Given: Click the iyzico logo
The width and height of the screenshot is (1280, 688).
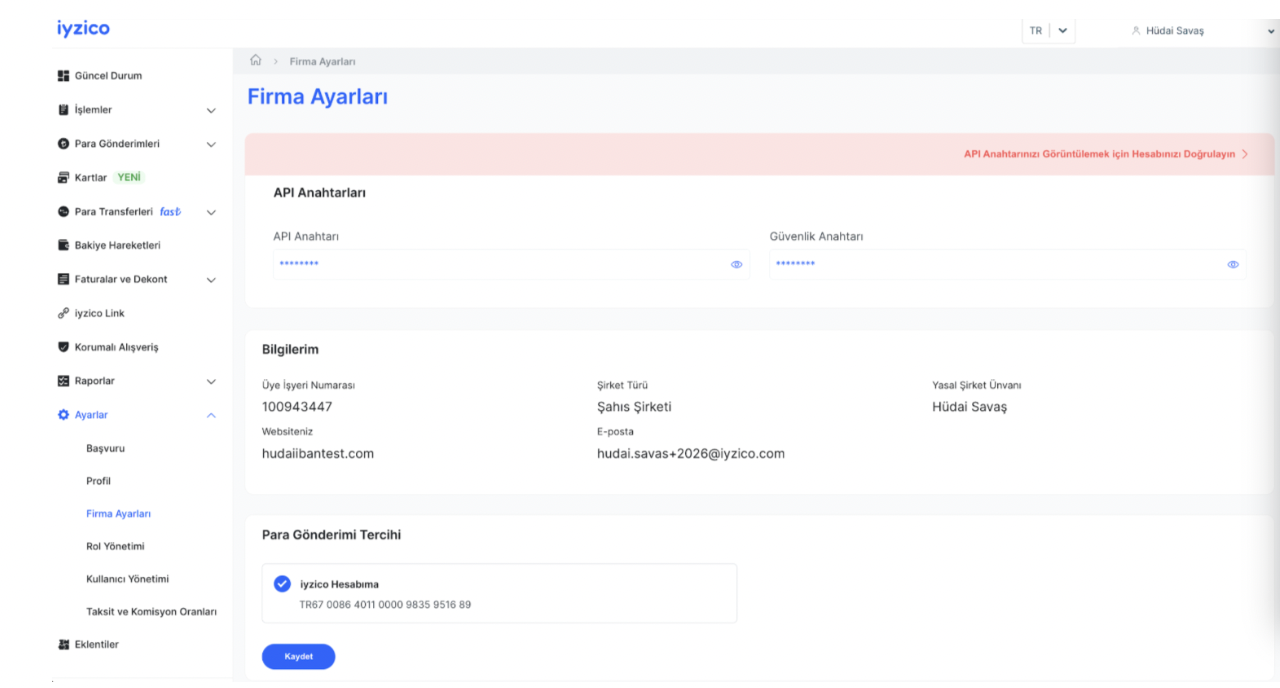Looking at the screenshot, I should 84,29.
